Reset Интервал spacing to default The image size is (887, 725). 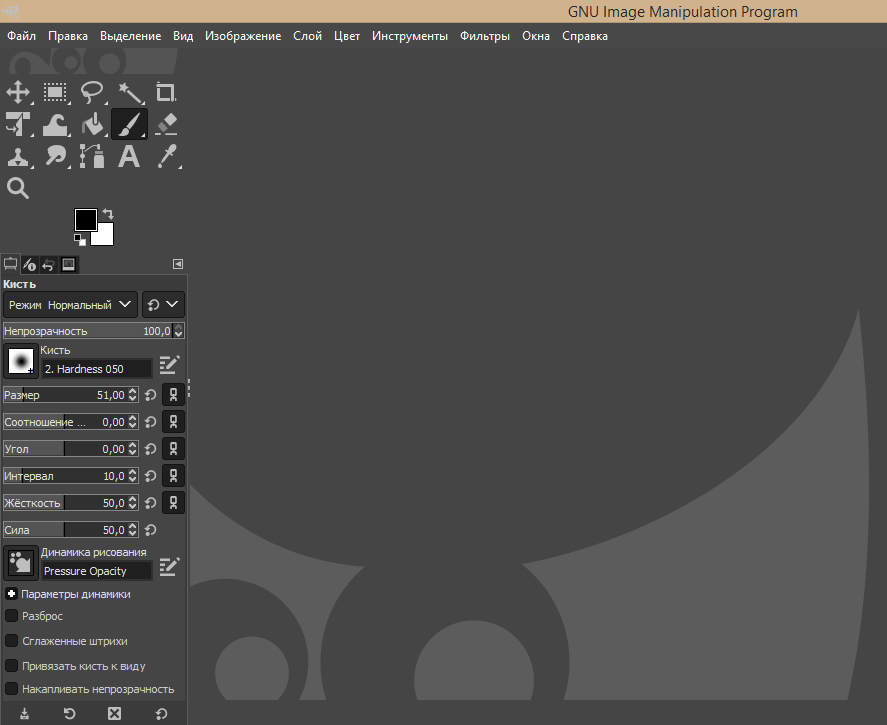150,476
